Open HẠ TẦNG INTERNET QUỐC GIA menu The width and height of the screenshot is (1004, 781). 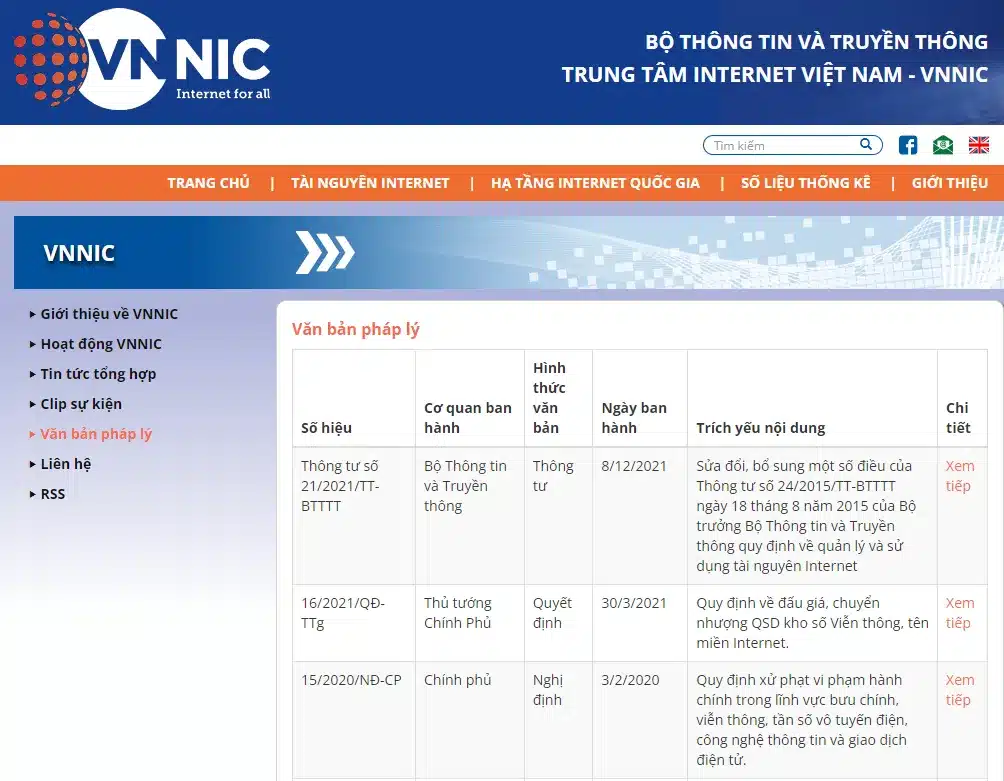(595, 183)
